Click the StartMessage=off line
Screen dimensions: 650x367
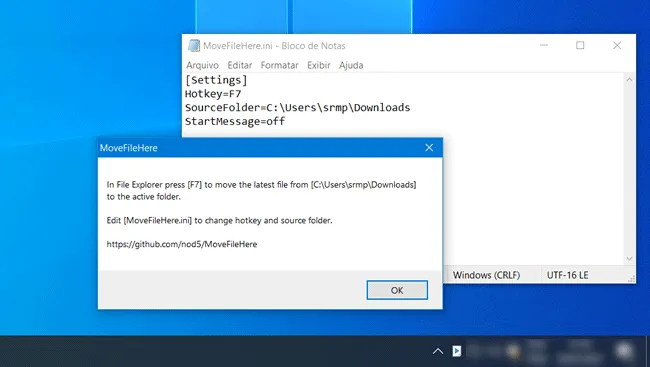(x=235, y=121)
